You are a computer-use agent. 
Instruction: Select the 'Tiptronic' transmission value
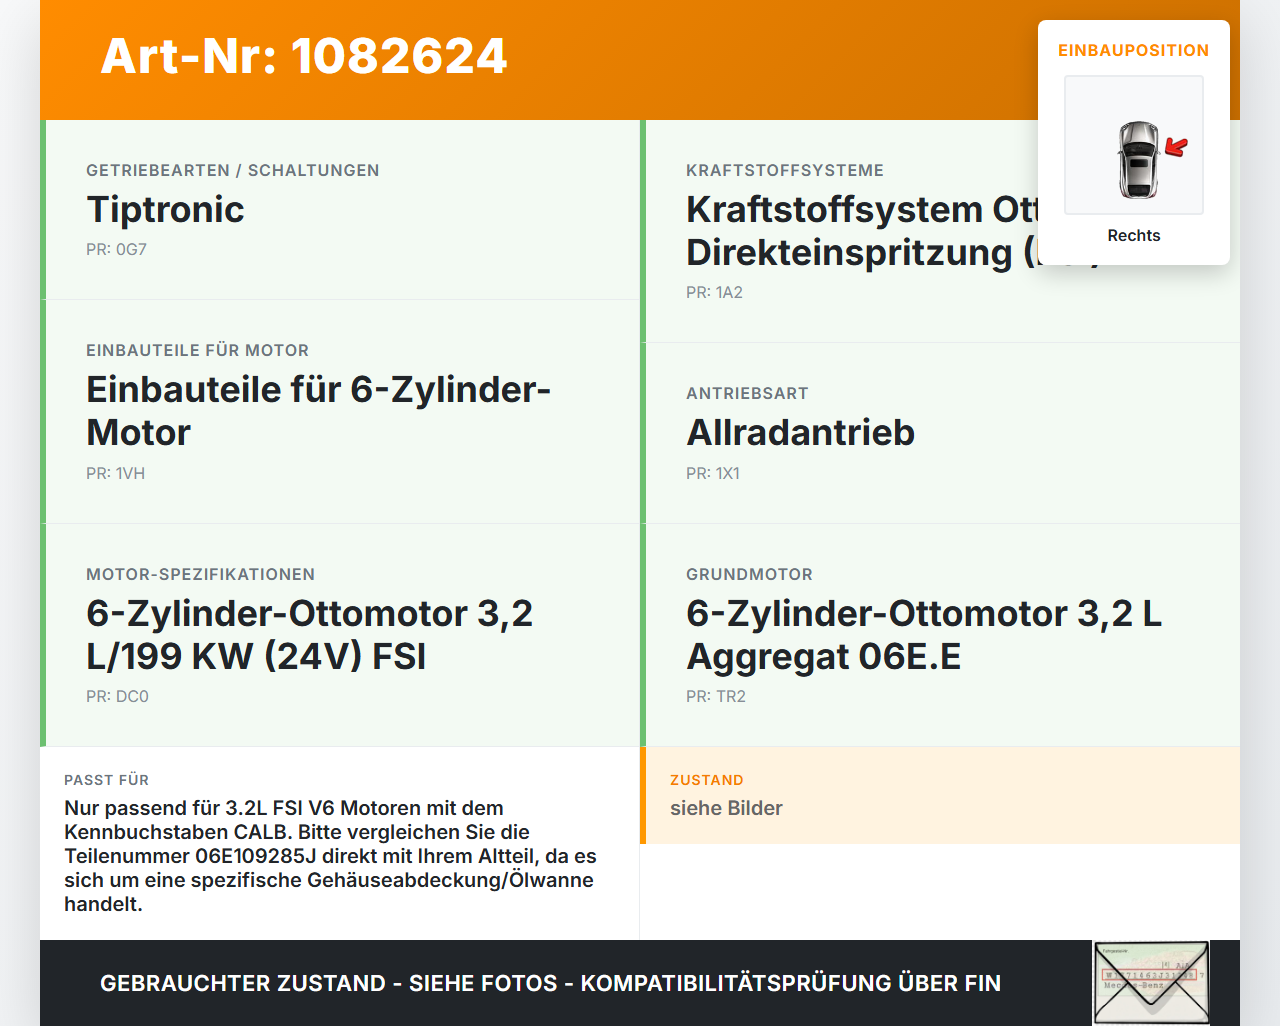coord(165,209)
